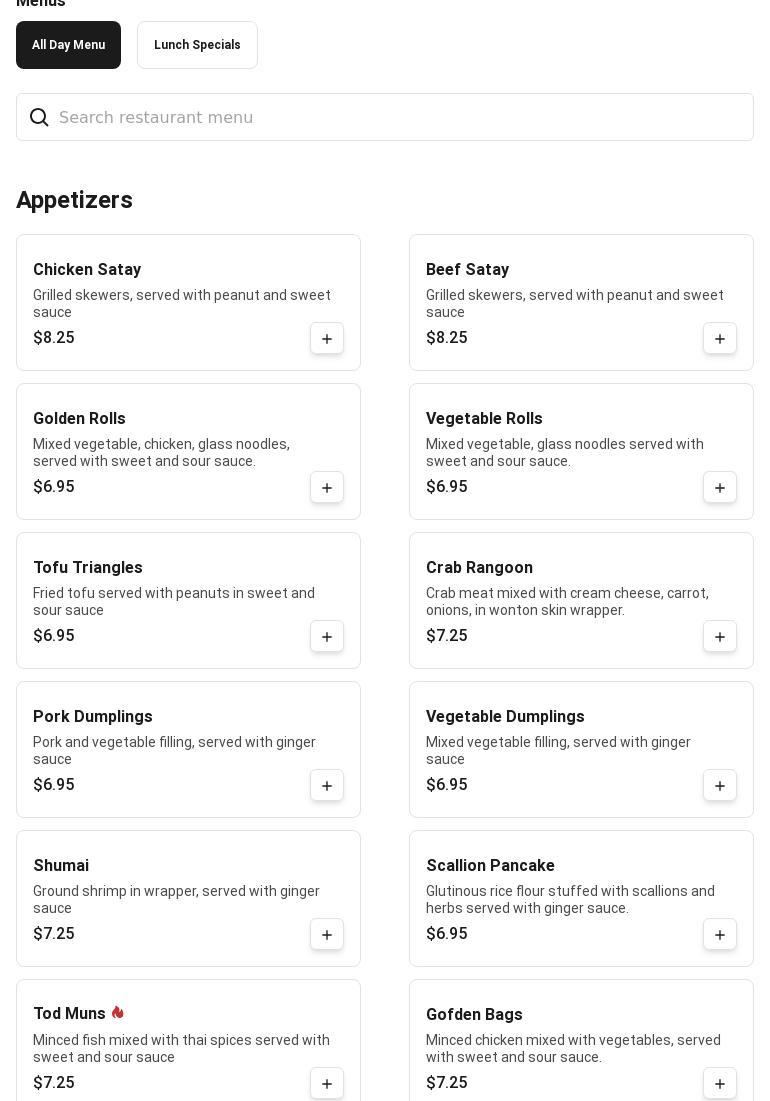Focus the Search restaurant menu field

[x=400, y=118]
